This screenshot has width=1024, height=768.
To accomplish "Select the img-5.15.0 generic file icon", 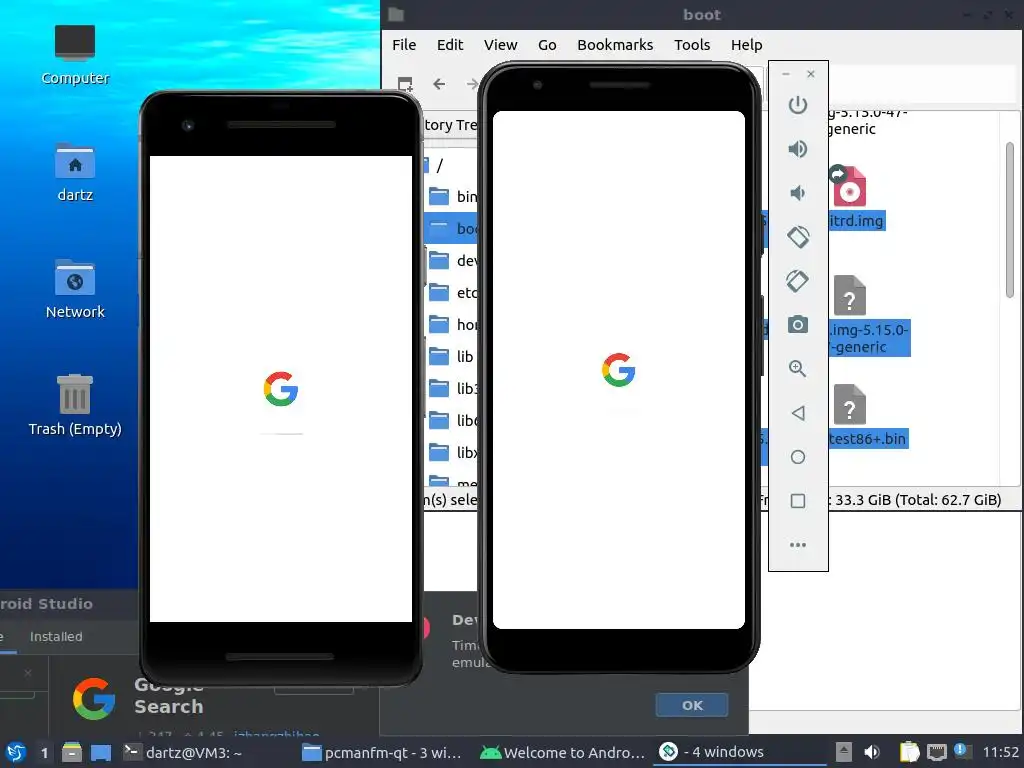I will (849, 296).
